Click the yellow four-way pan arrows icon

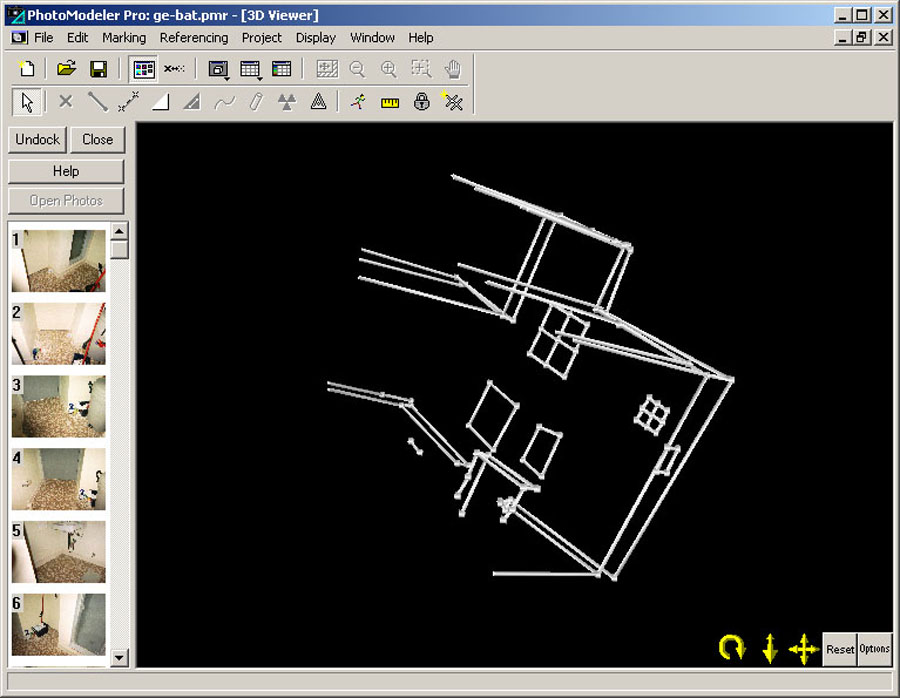[804, 649]
